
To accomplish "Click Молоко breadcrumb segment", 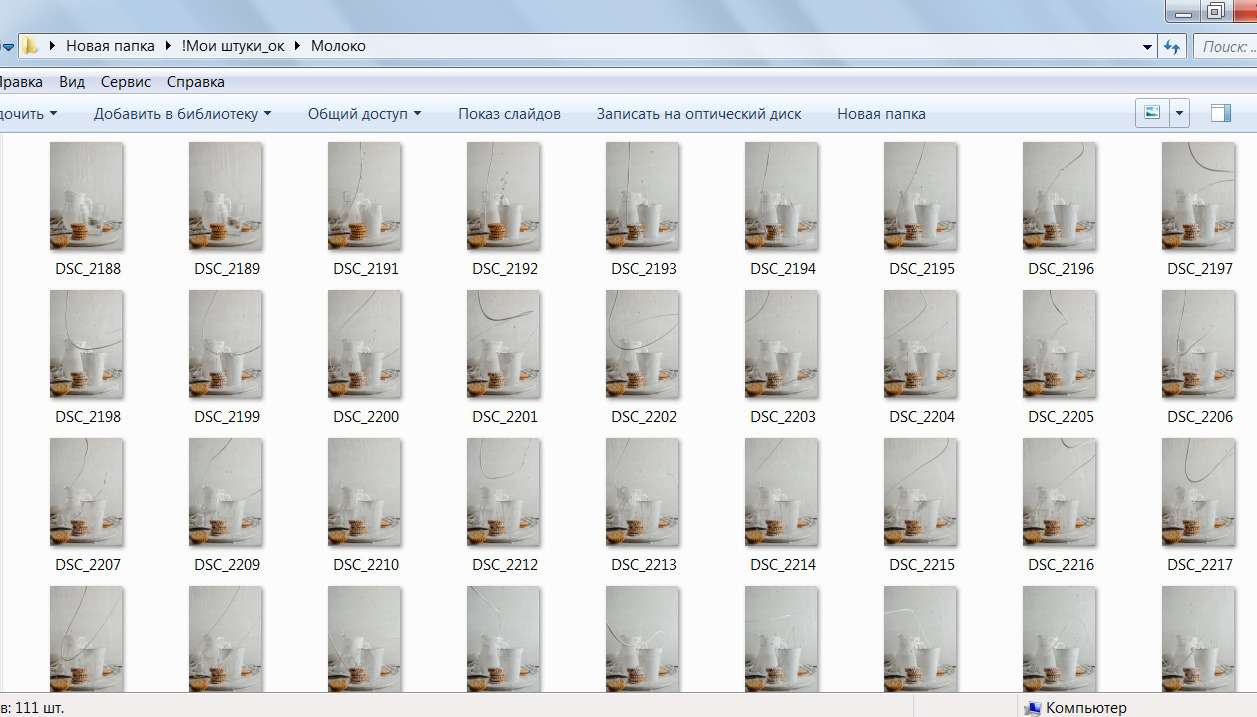I will coord(338,46).
